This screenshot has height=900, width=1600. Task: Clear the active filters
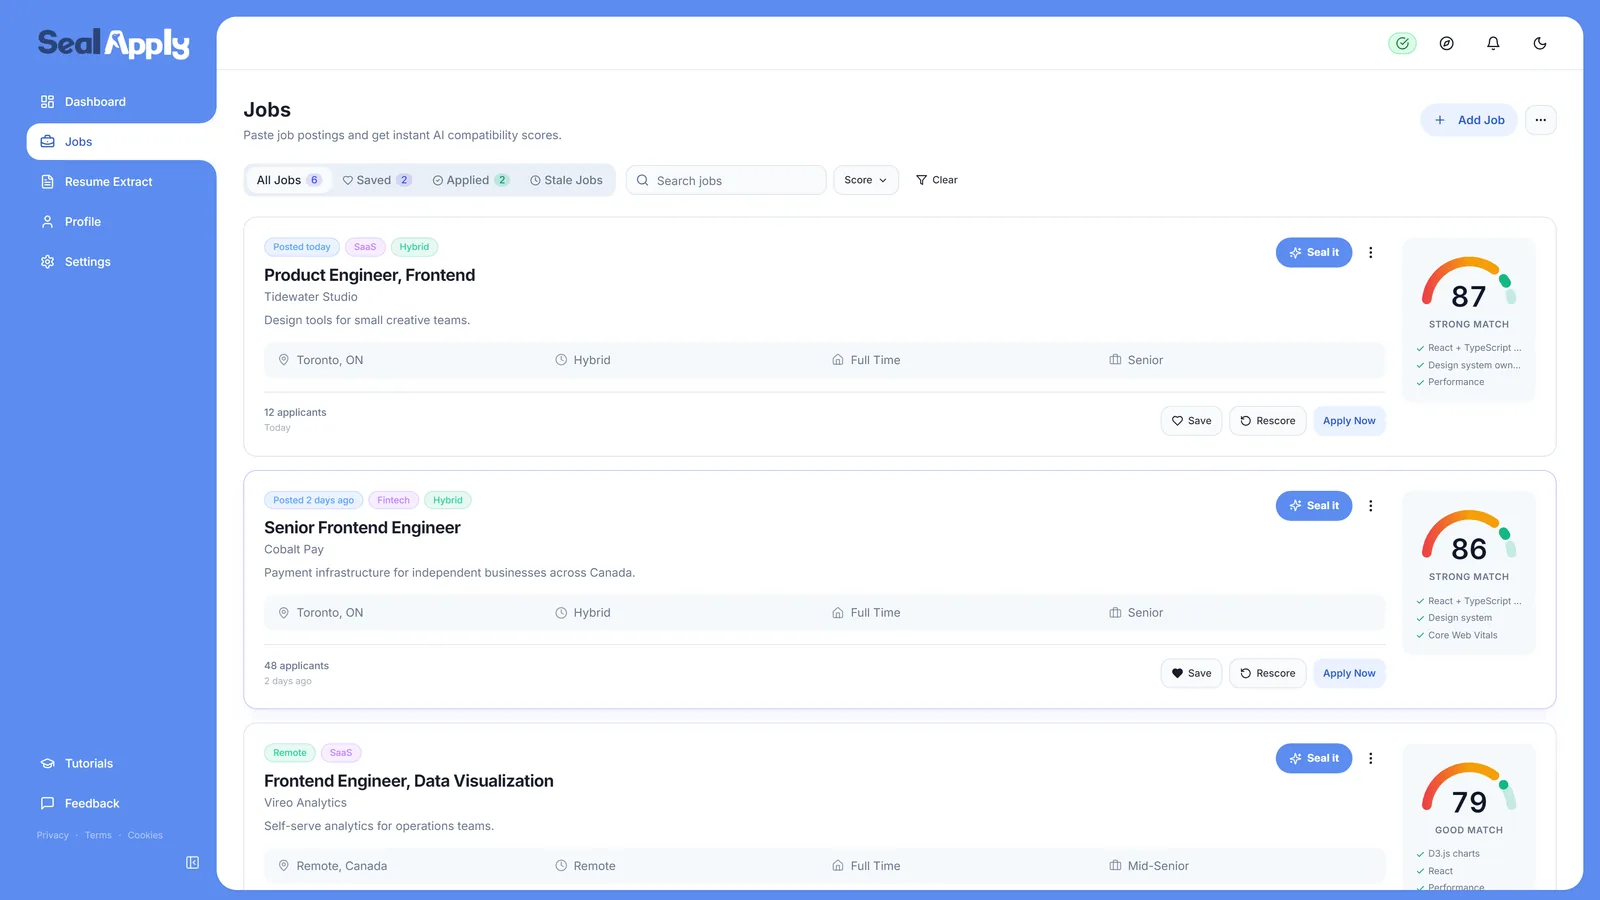936,180
